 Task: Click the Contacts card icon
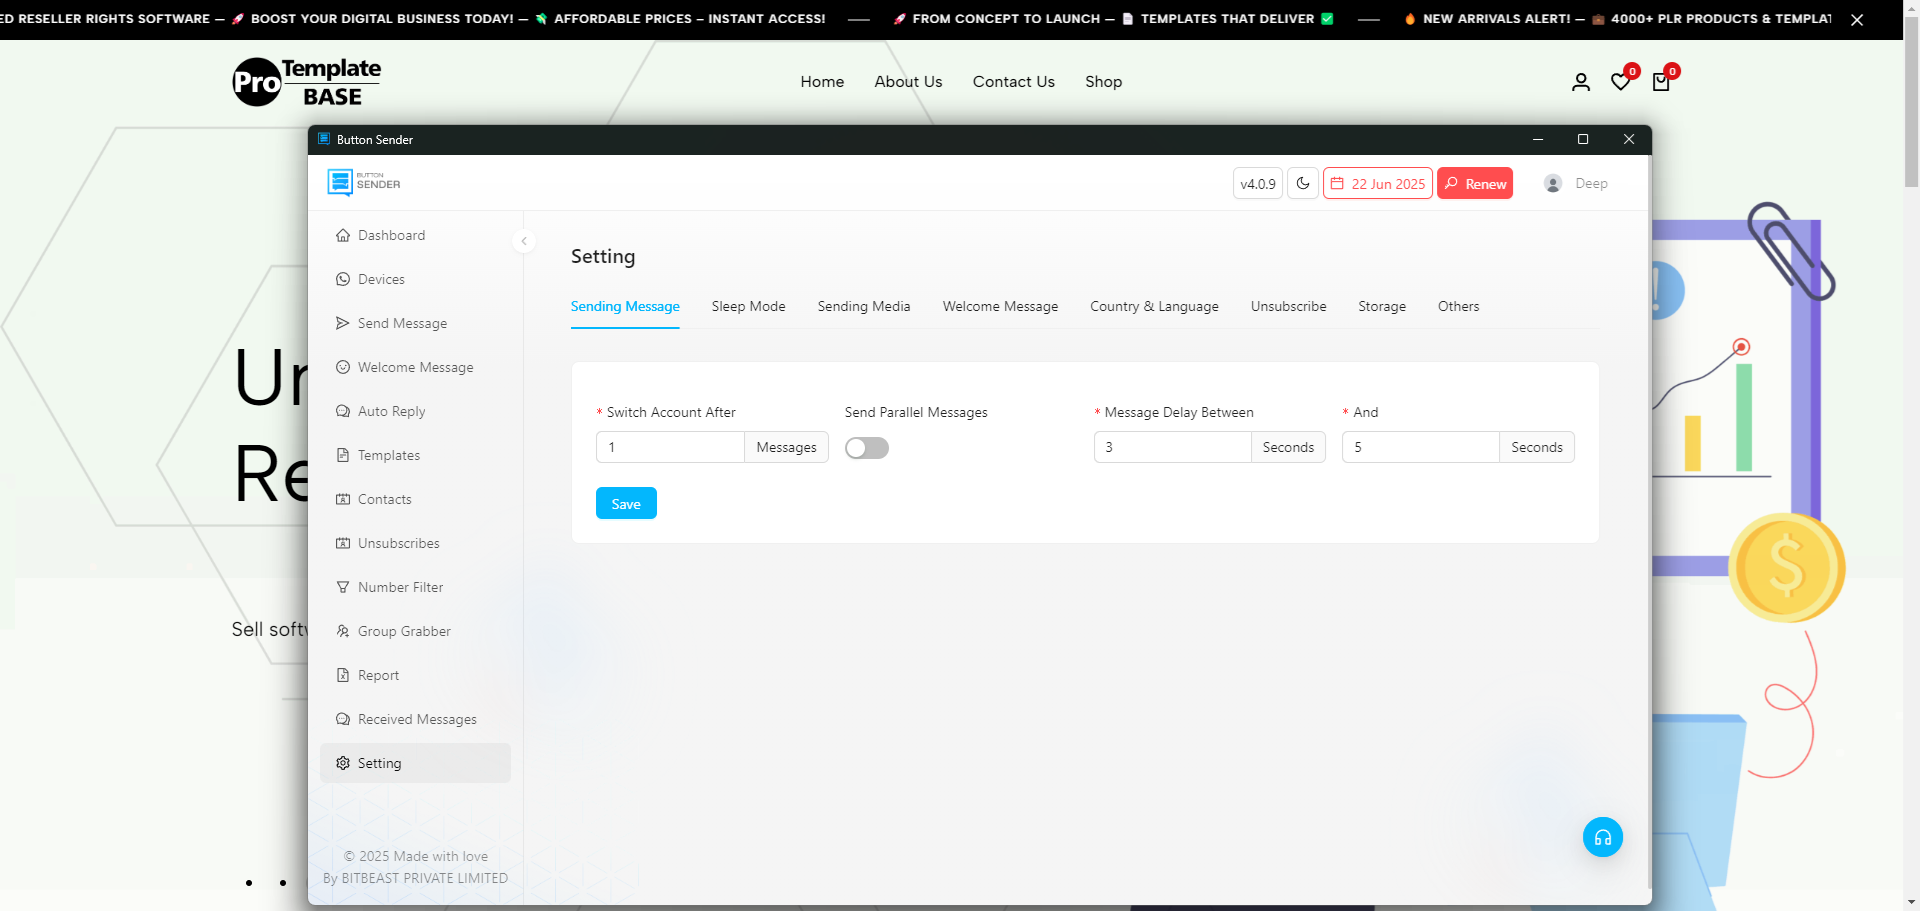point(343,499)
